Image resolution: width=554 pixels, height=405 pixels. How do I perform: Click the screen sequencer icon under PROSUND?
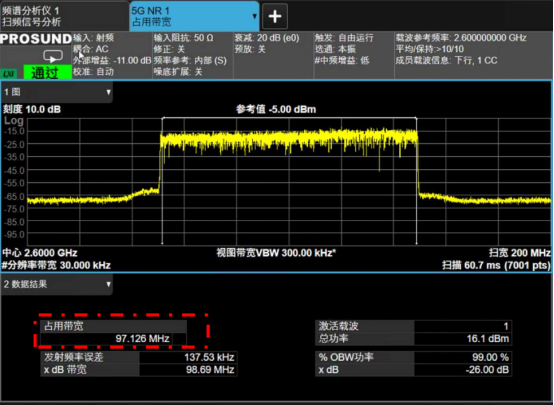53,56
